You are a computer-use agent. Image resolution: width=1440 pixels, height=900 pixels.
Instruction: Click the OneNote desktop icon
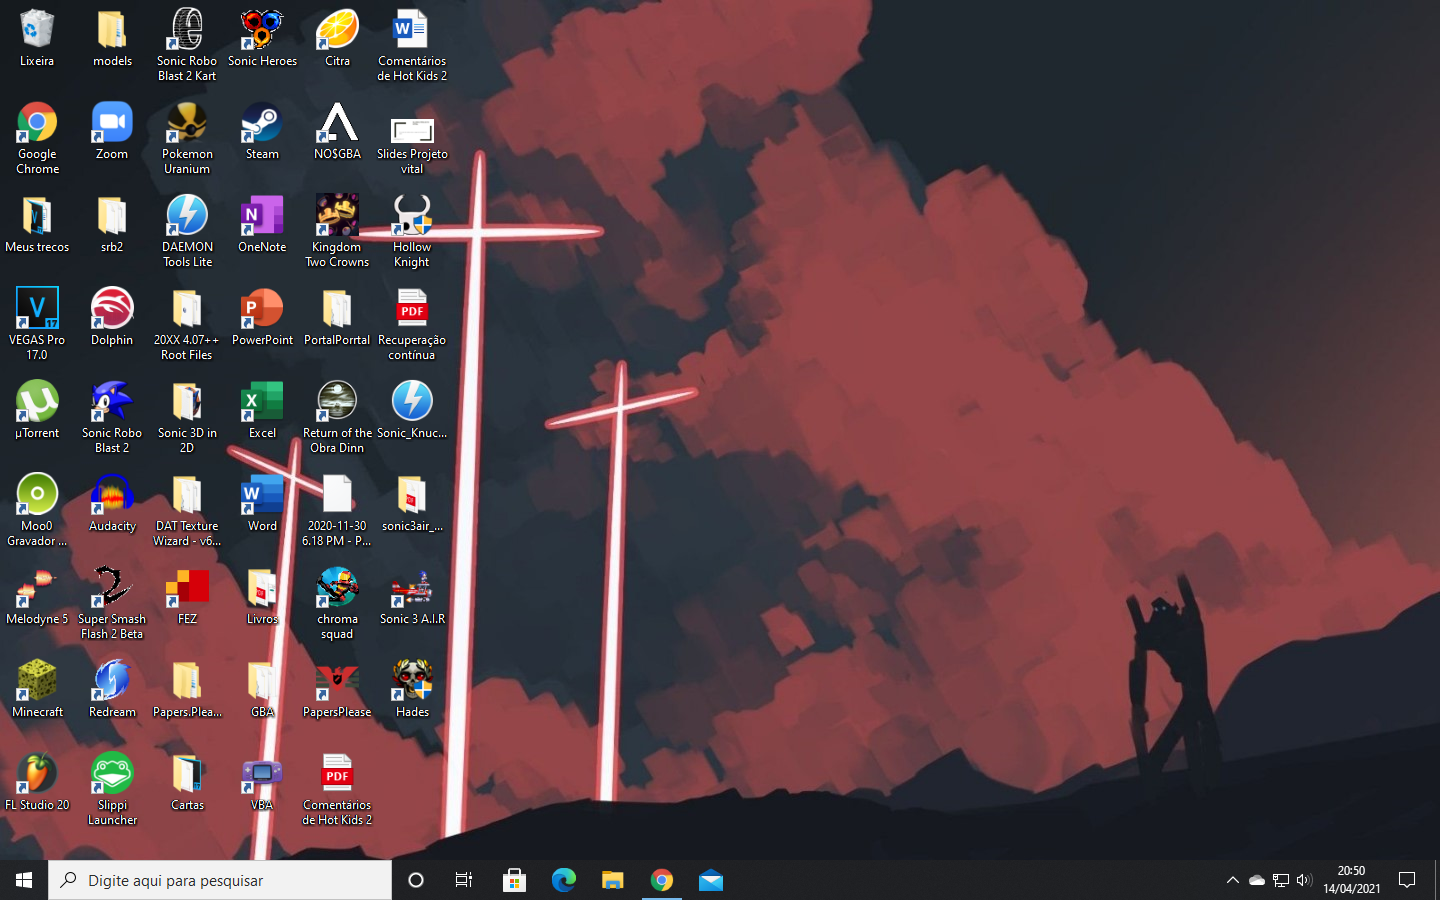click(262, 224)
